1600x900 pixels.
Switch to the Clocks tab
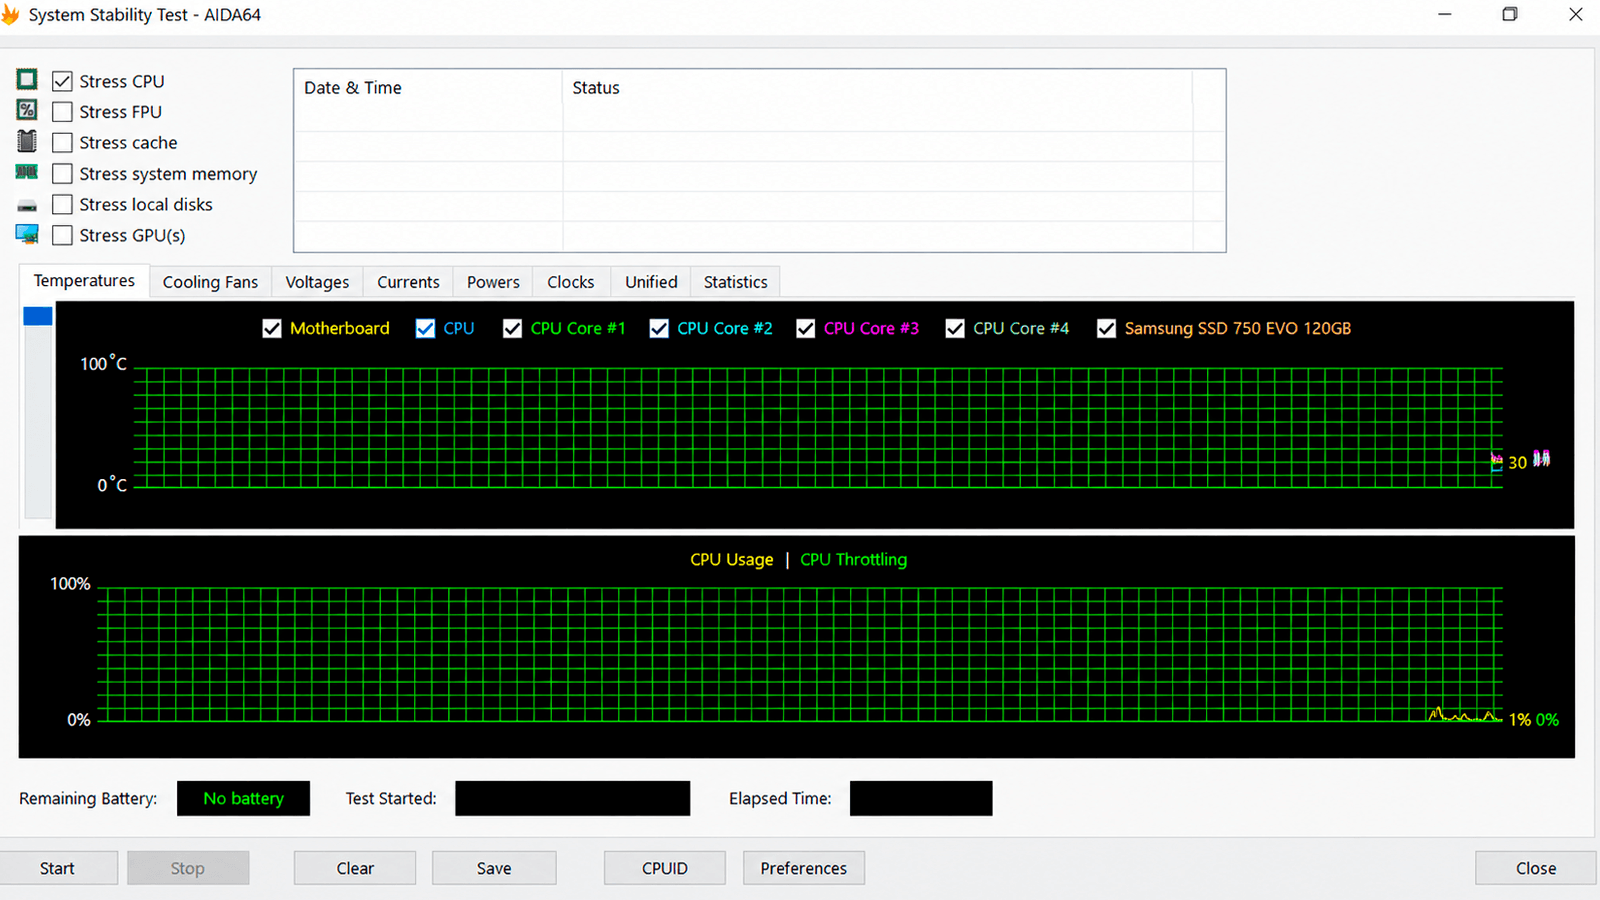coord(571,282)
